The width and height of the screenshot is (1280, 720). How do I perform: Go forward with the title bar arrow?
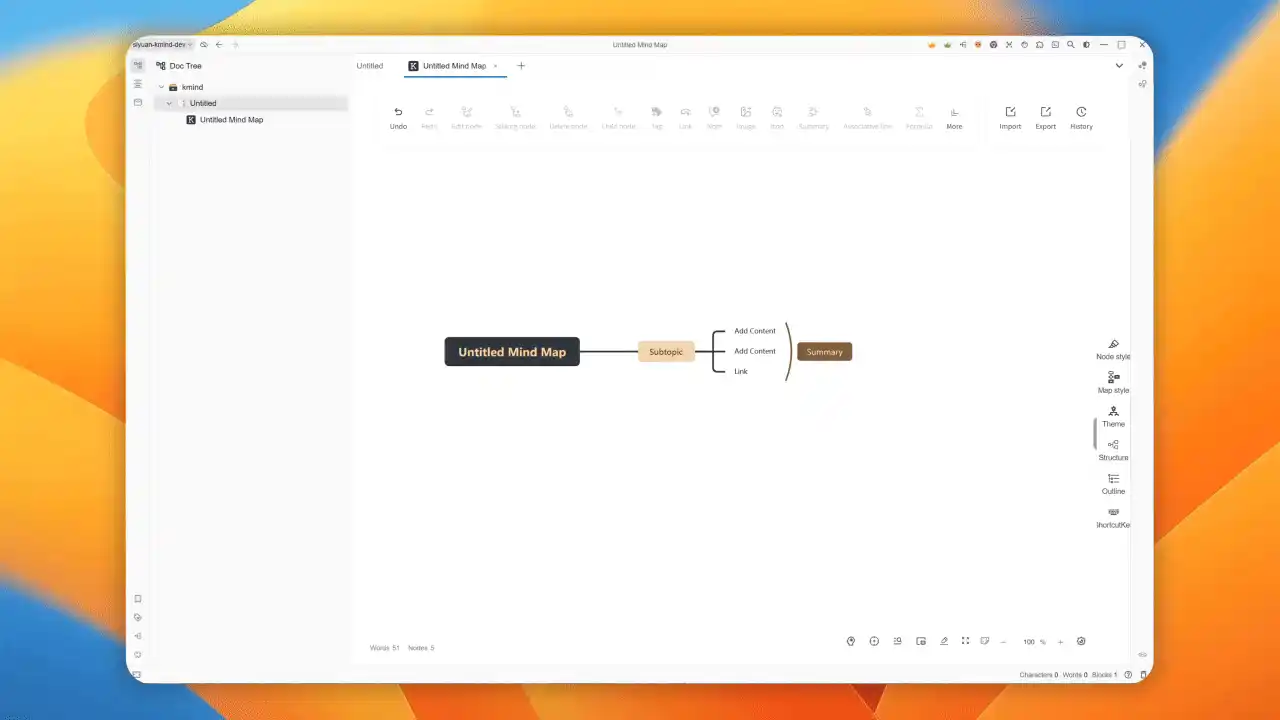(235, 45)
